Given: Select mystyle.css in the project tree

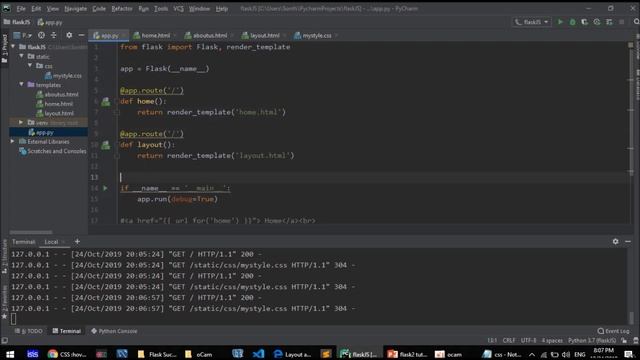Looking at the screenshot, I should coord(63,76).
